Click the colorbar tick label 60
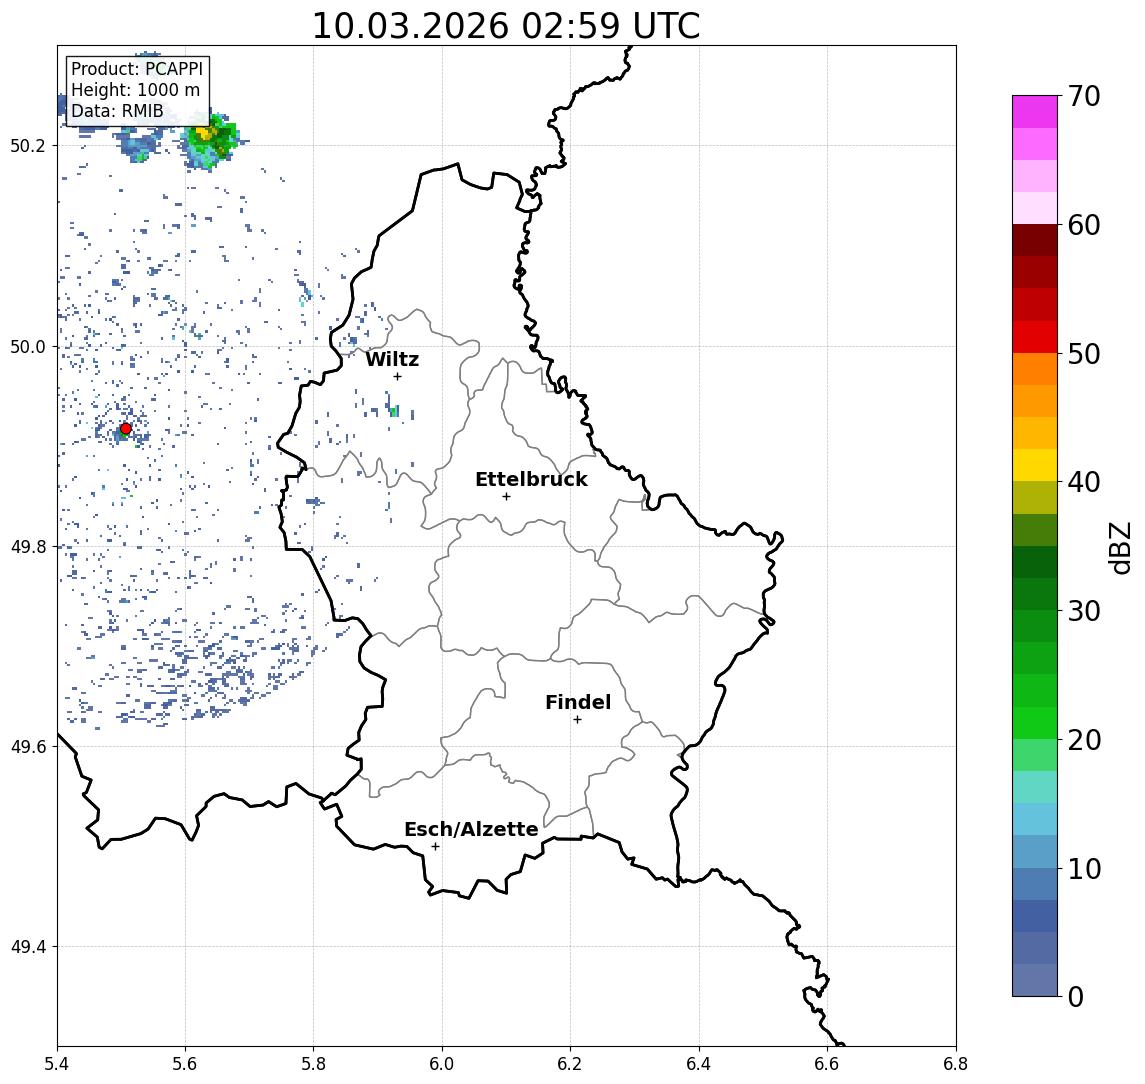 [1084, 225]
